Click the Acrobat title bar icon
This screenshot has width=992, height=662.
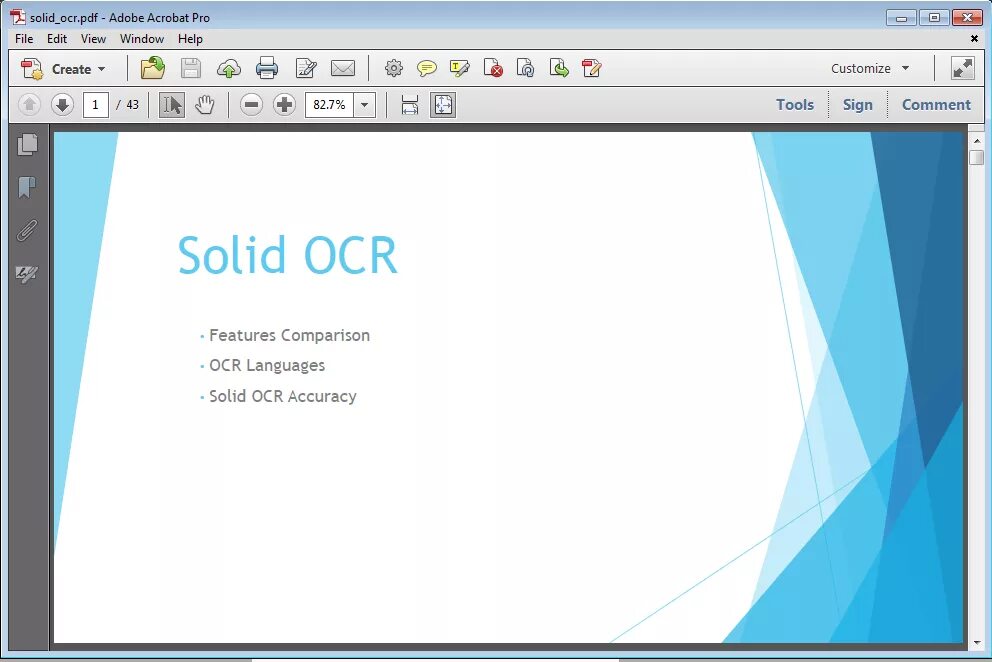[x=18, y=17]
